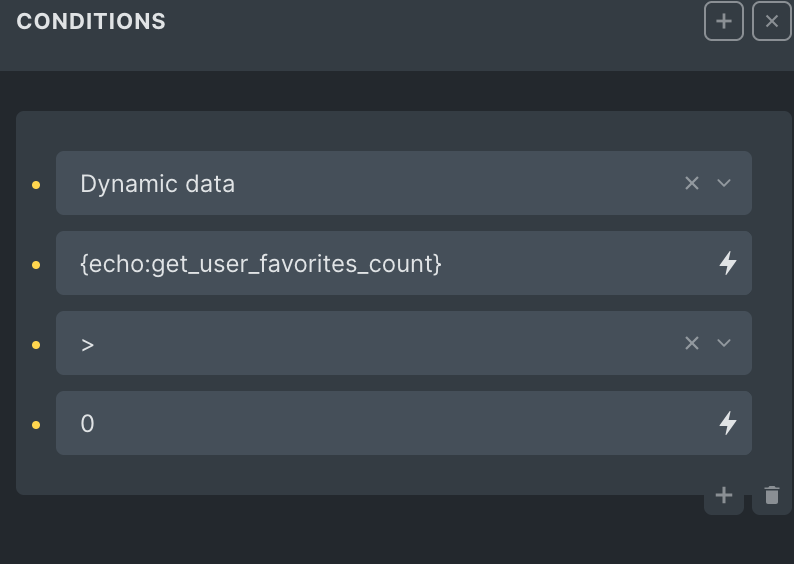Screen dimensions: 794x564
Task: Open dynamic data picker for value 0 field
Action: pos(728,423)
